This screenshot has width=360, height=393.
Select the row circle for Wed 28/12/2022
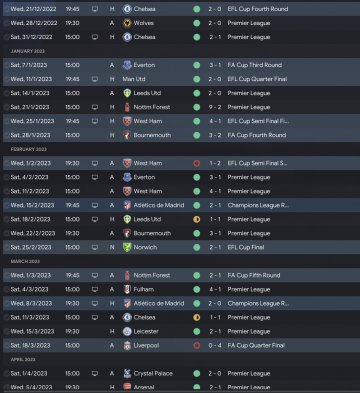tap(7, 23)
